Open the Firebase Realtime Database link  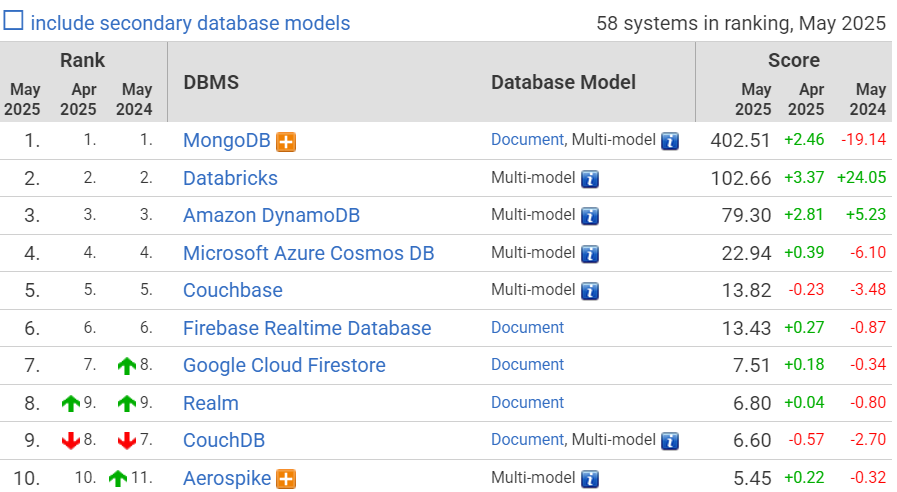307,328
